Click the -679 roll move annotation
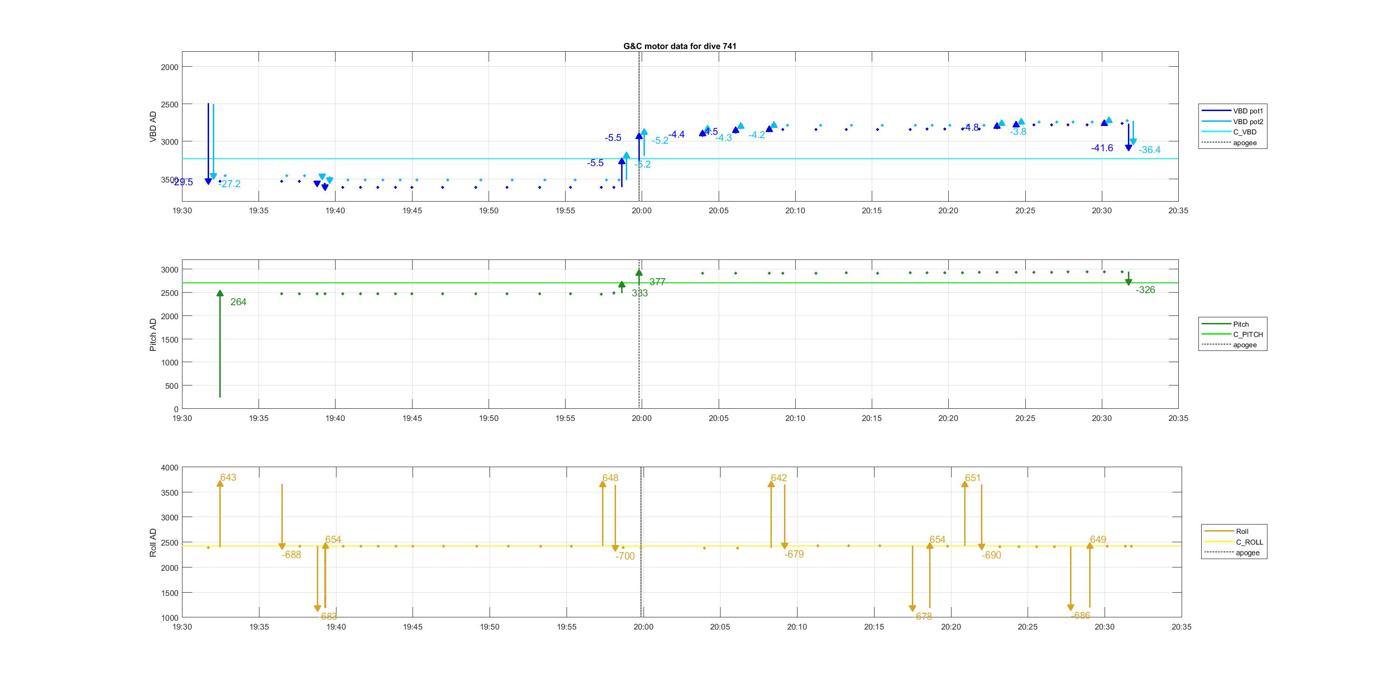Image resolution: width=1400 pixels, height=693 pixels. [794, 555]
